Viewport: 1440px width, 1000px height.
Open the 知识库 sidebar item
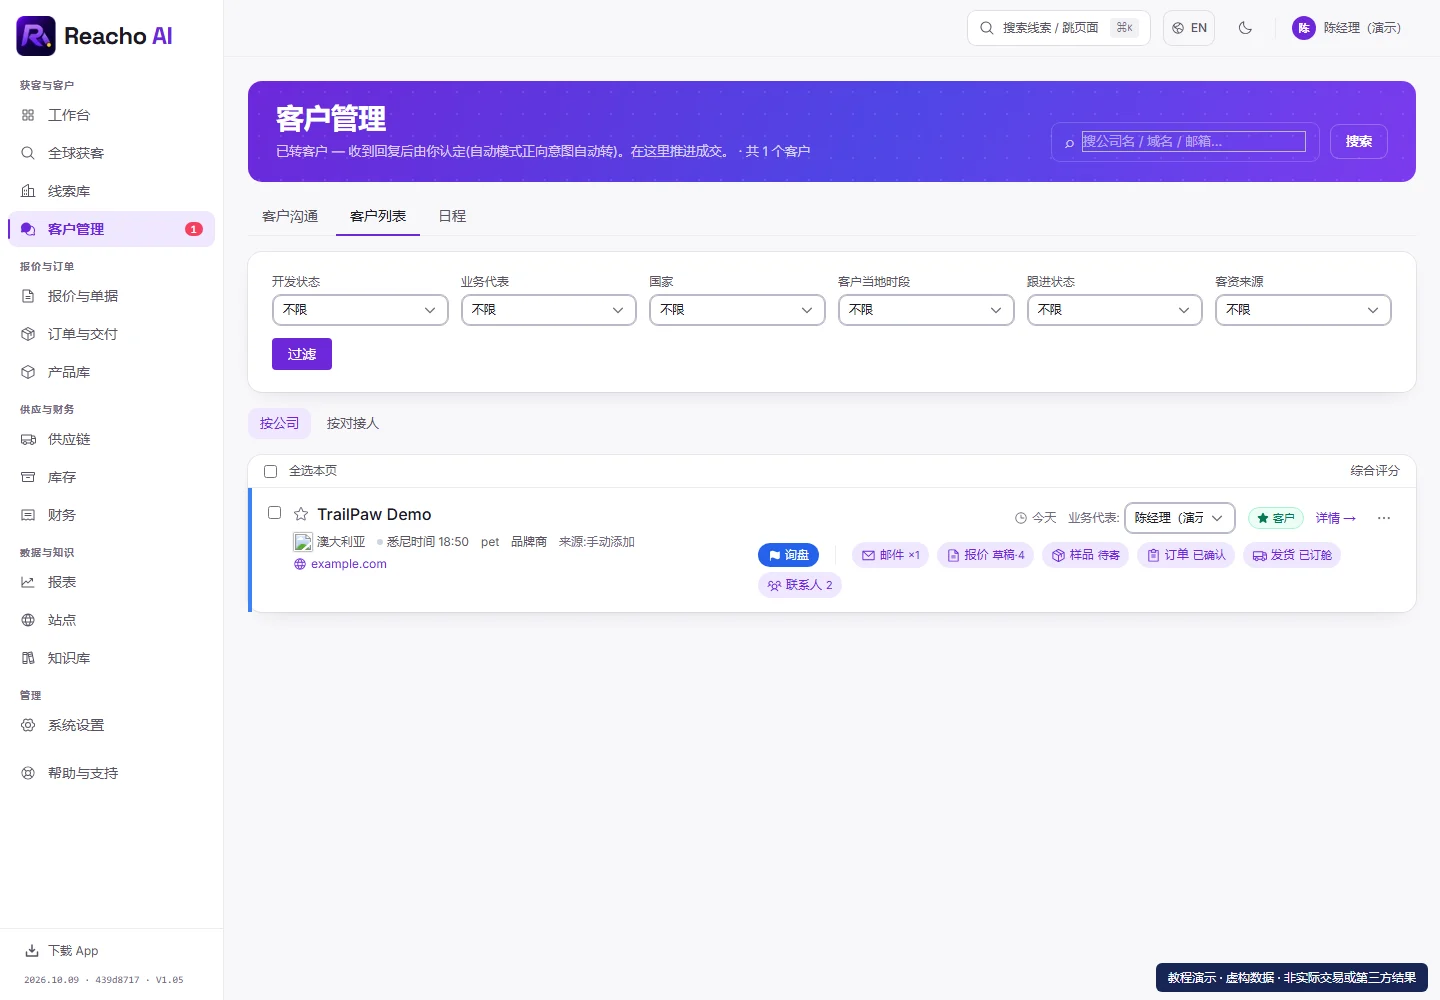click(111, 658)
